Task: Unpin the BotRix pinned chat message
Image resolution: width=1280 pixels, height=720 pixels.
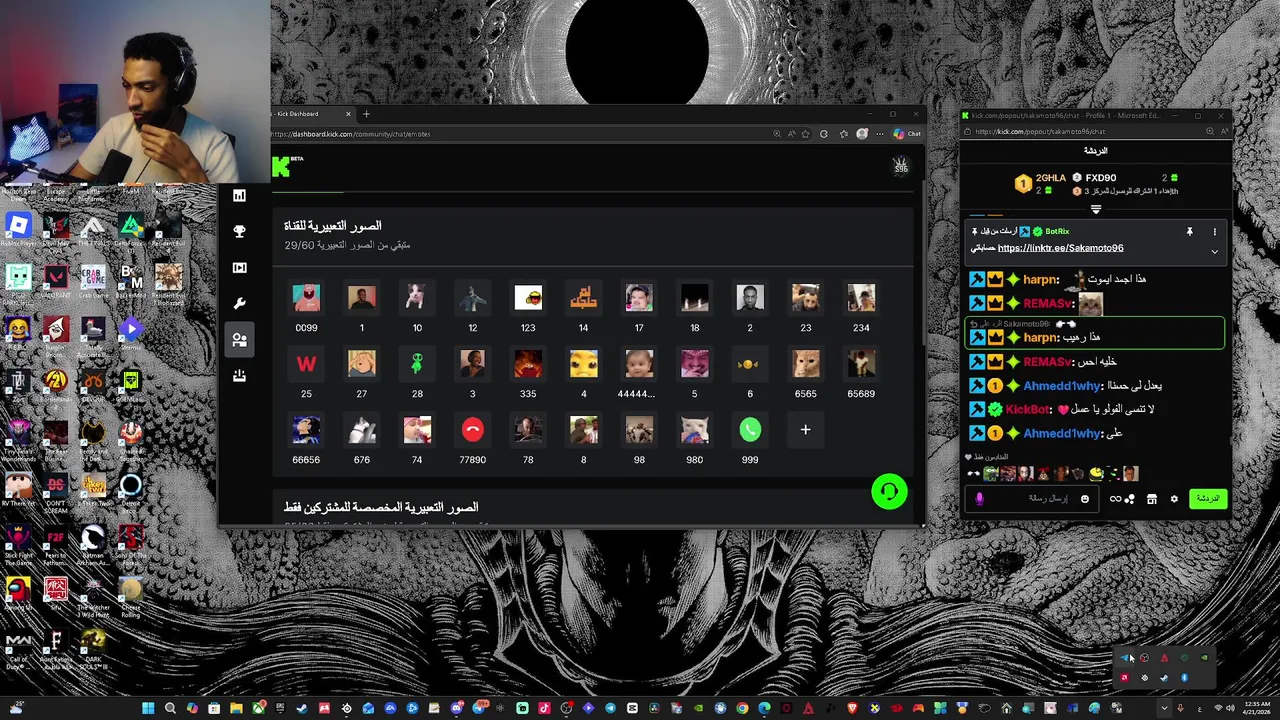Action: click(1189, 232)
